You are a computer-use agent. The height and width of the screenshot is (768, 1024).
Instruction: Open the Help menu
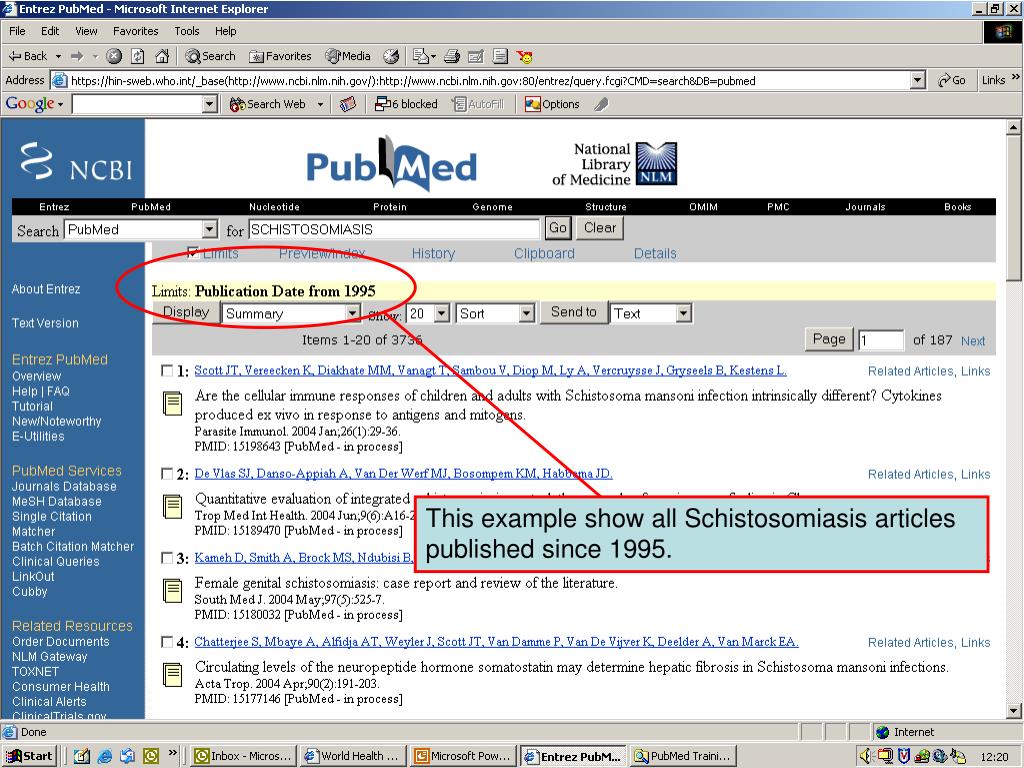click(x=226, y=31)
